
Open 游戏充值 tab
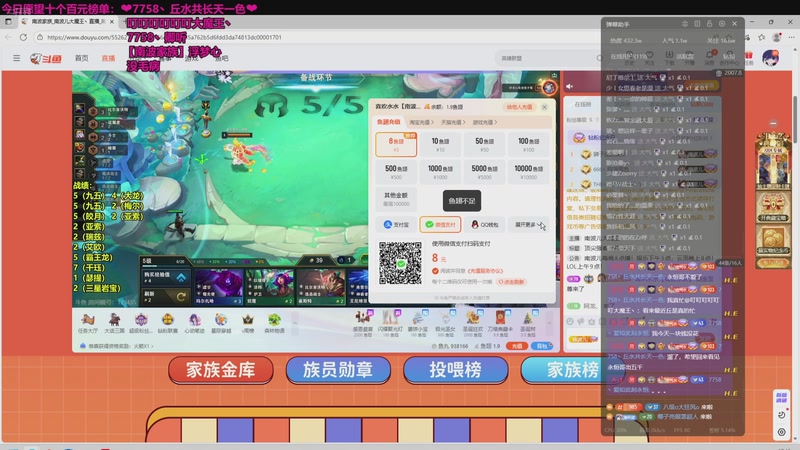(x=485, y=122)
